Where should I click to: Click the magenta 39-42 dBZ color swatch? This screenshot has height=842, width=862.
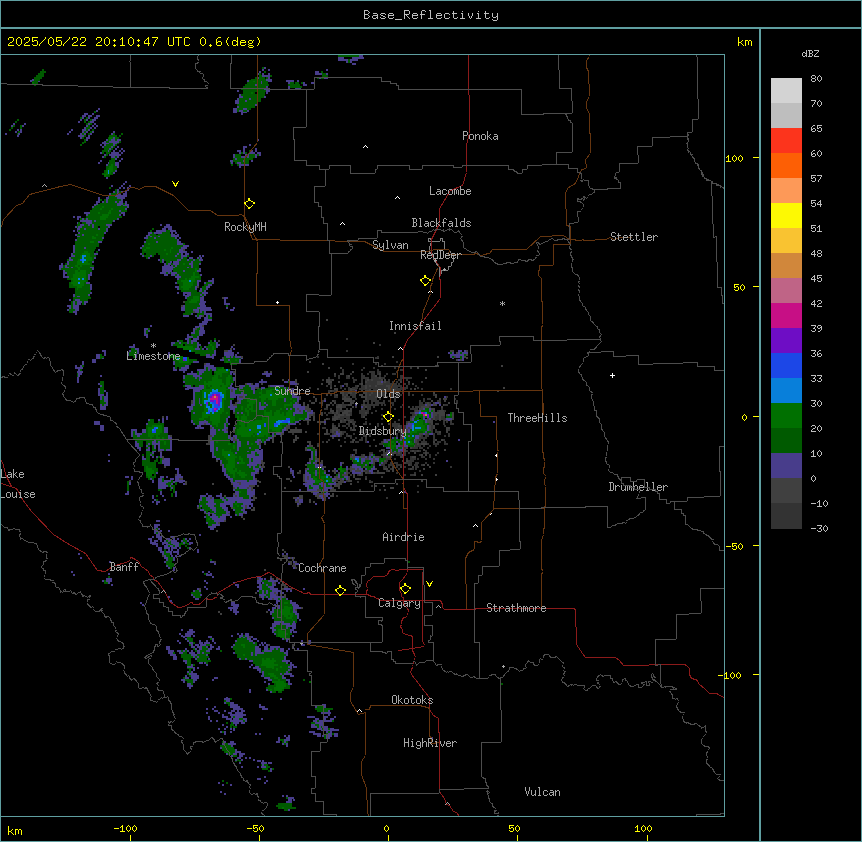point(786,315)
